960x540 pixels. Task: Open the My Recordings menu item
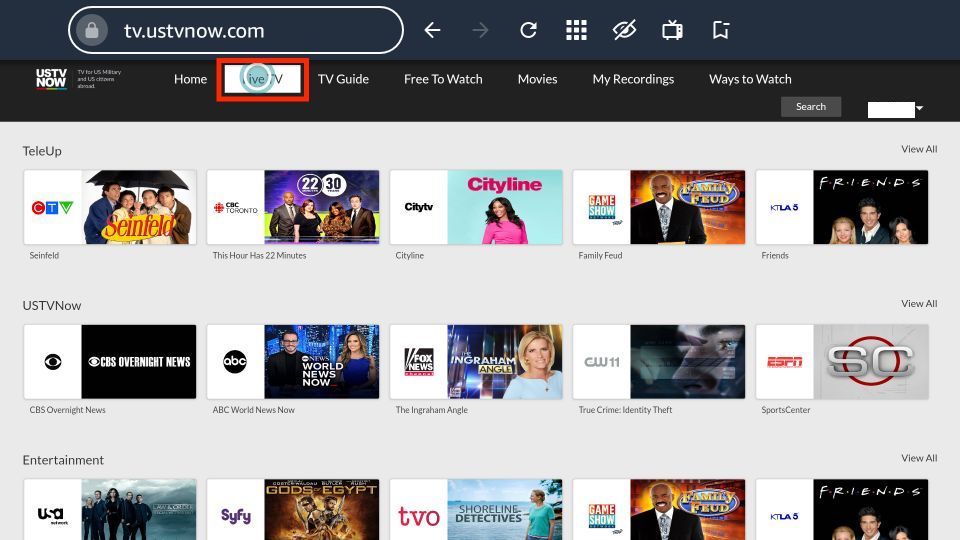633,79
